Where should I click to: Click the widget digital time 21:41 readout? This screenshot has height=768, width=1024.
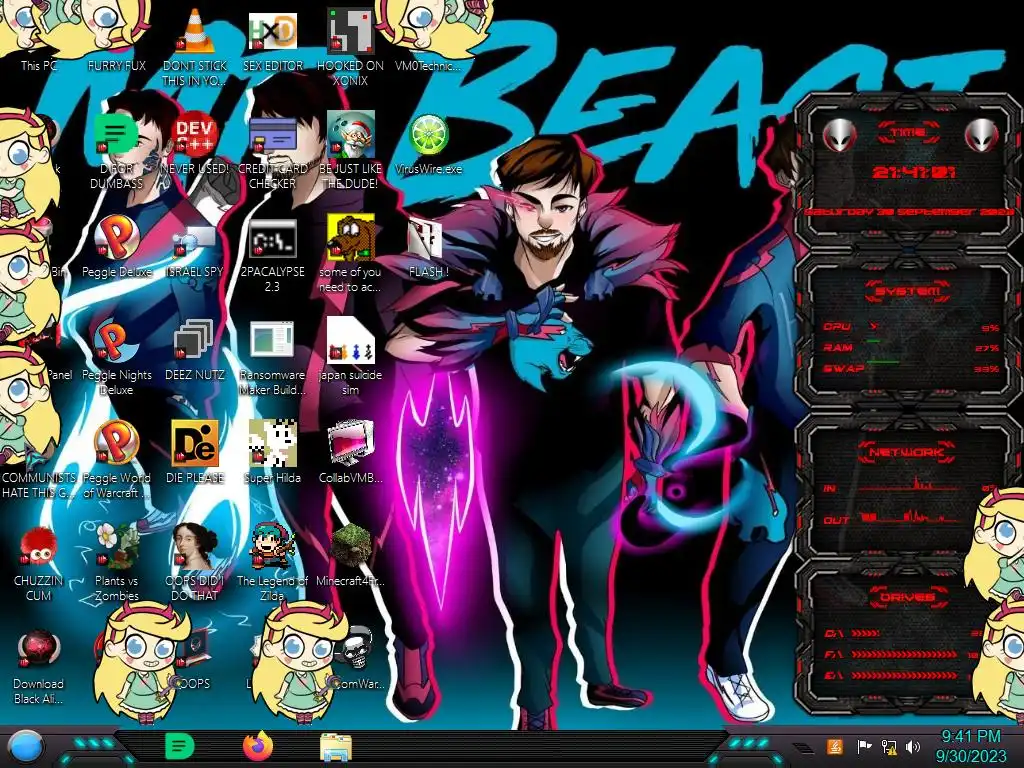[914, 172]
